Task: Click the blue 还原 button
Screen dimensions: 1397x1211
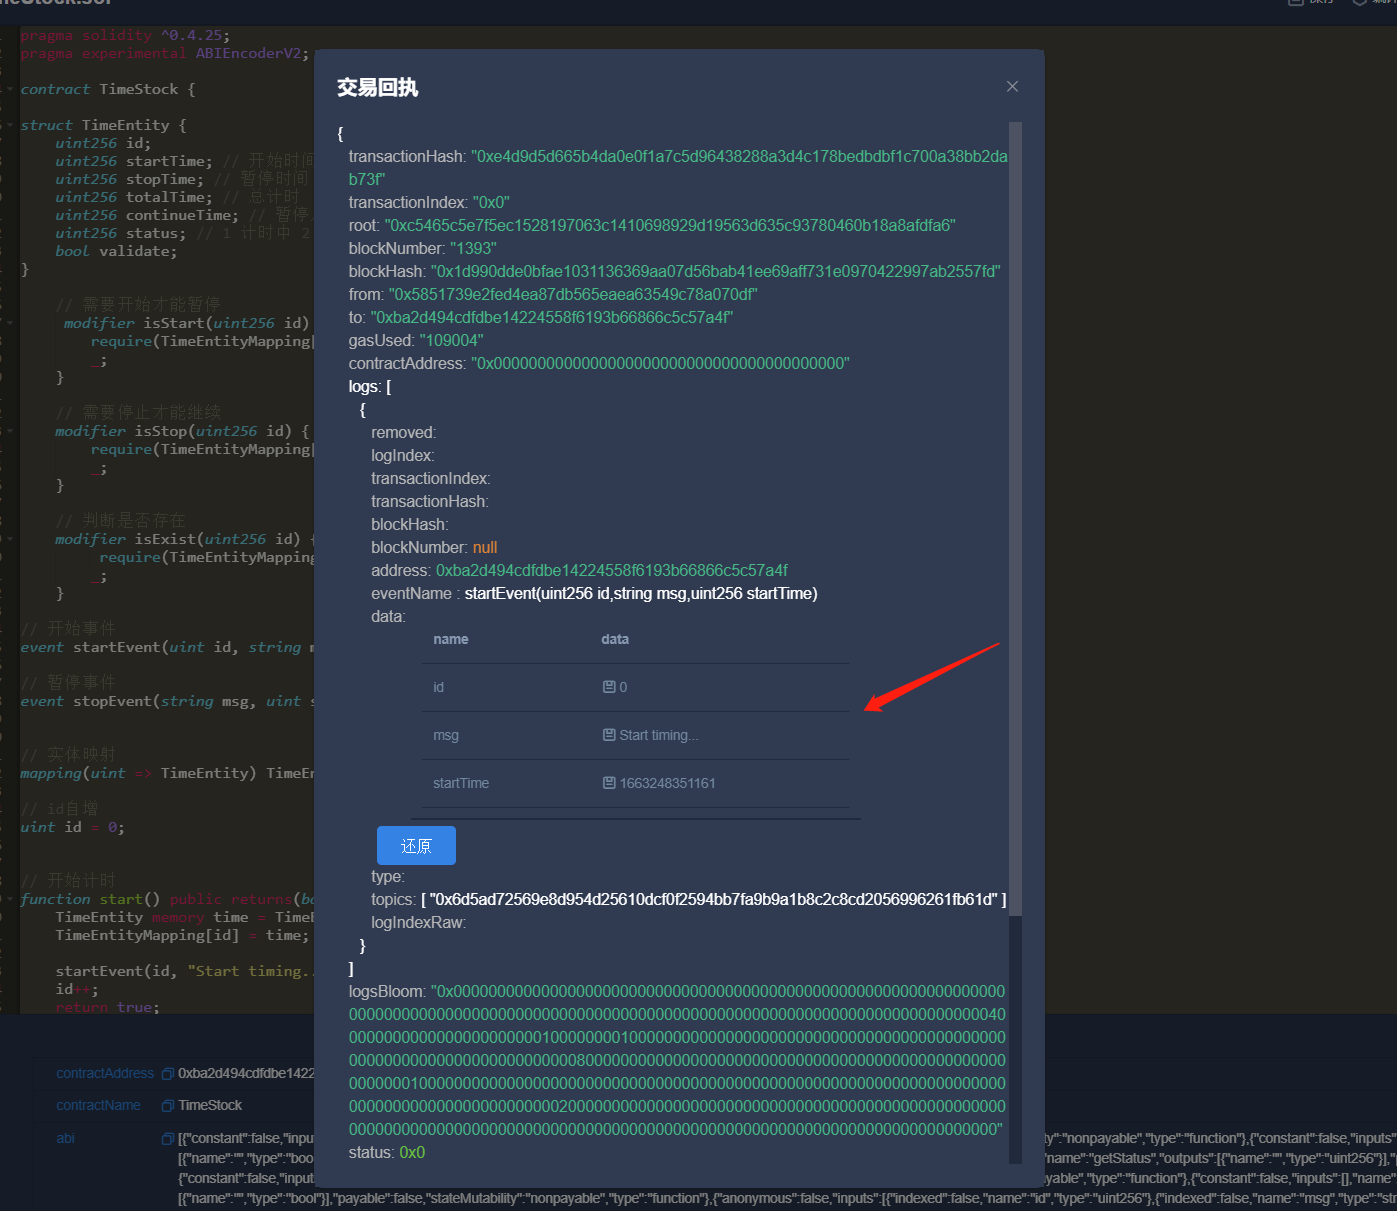Action: [x=416, y=845]
